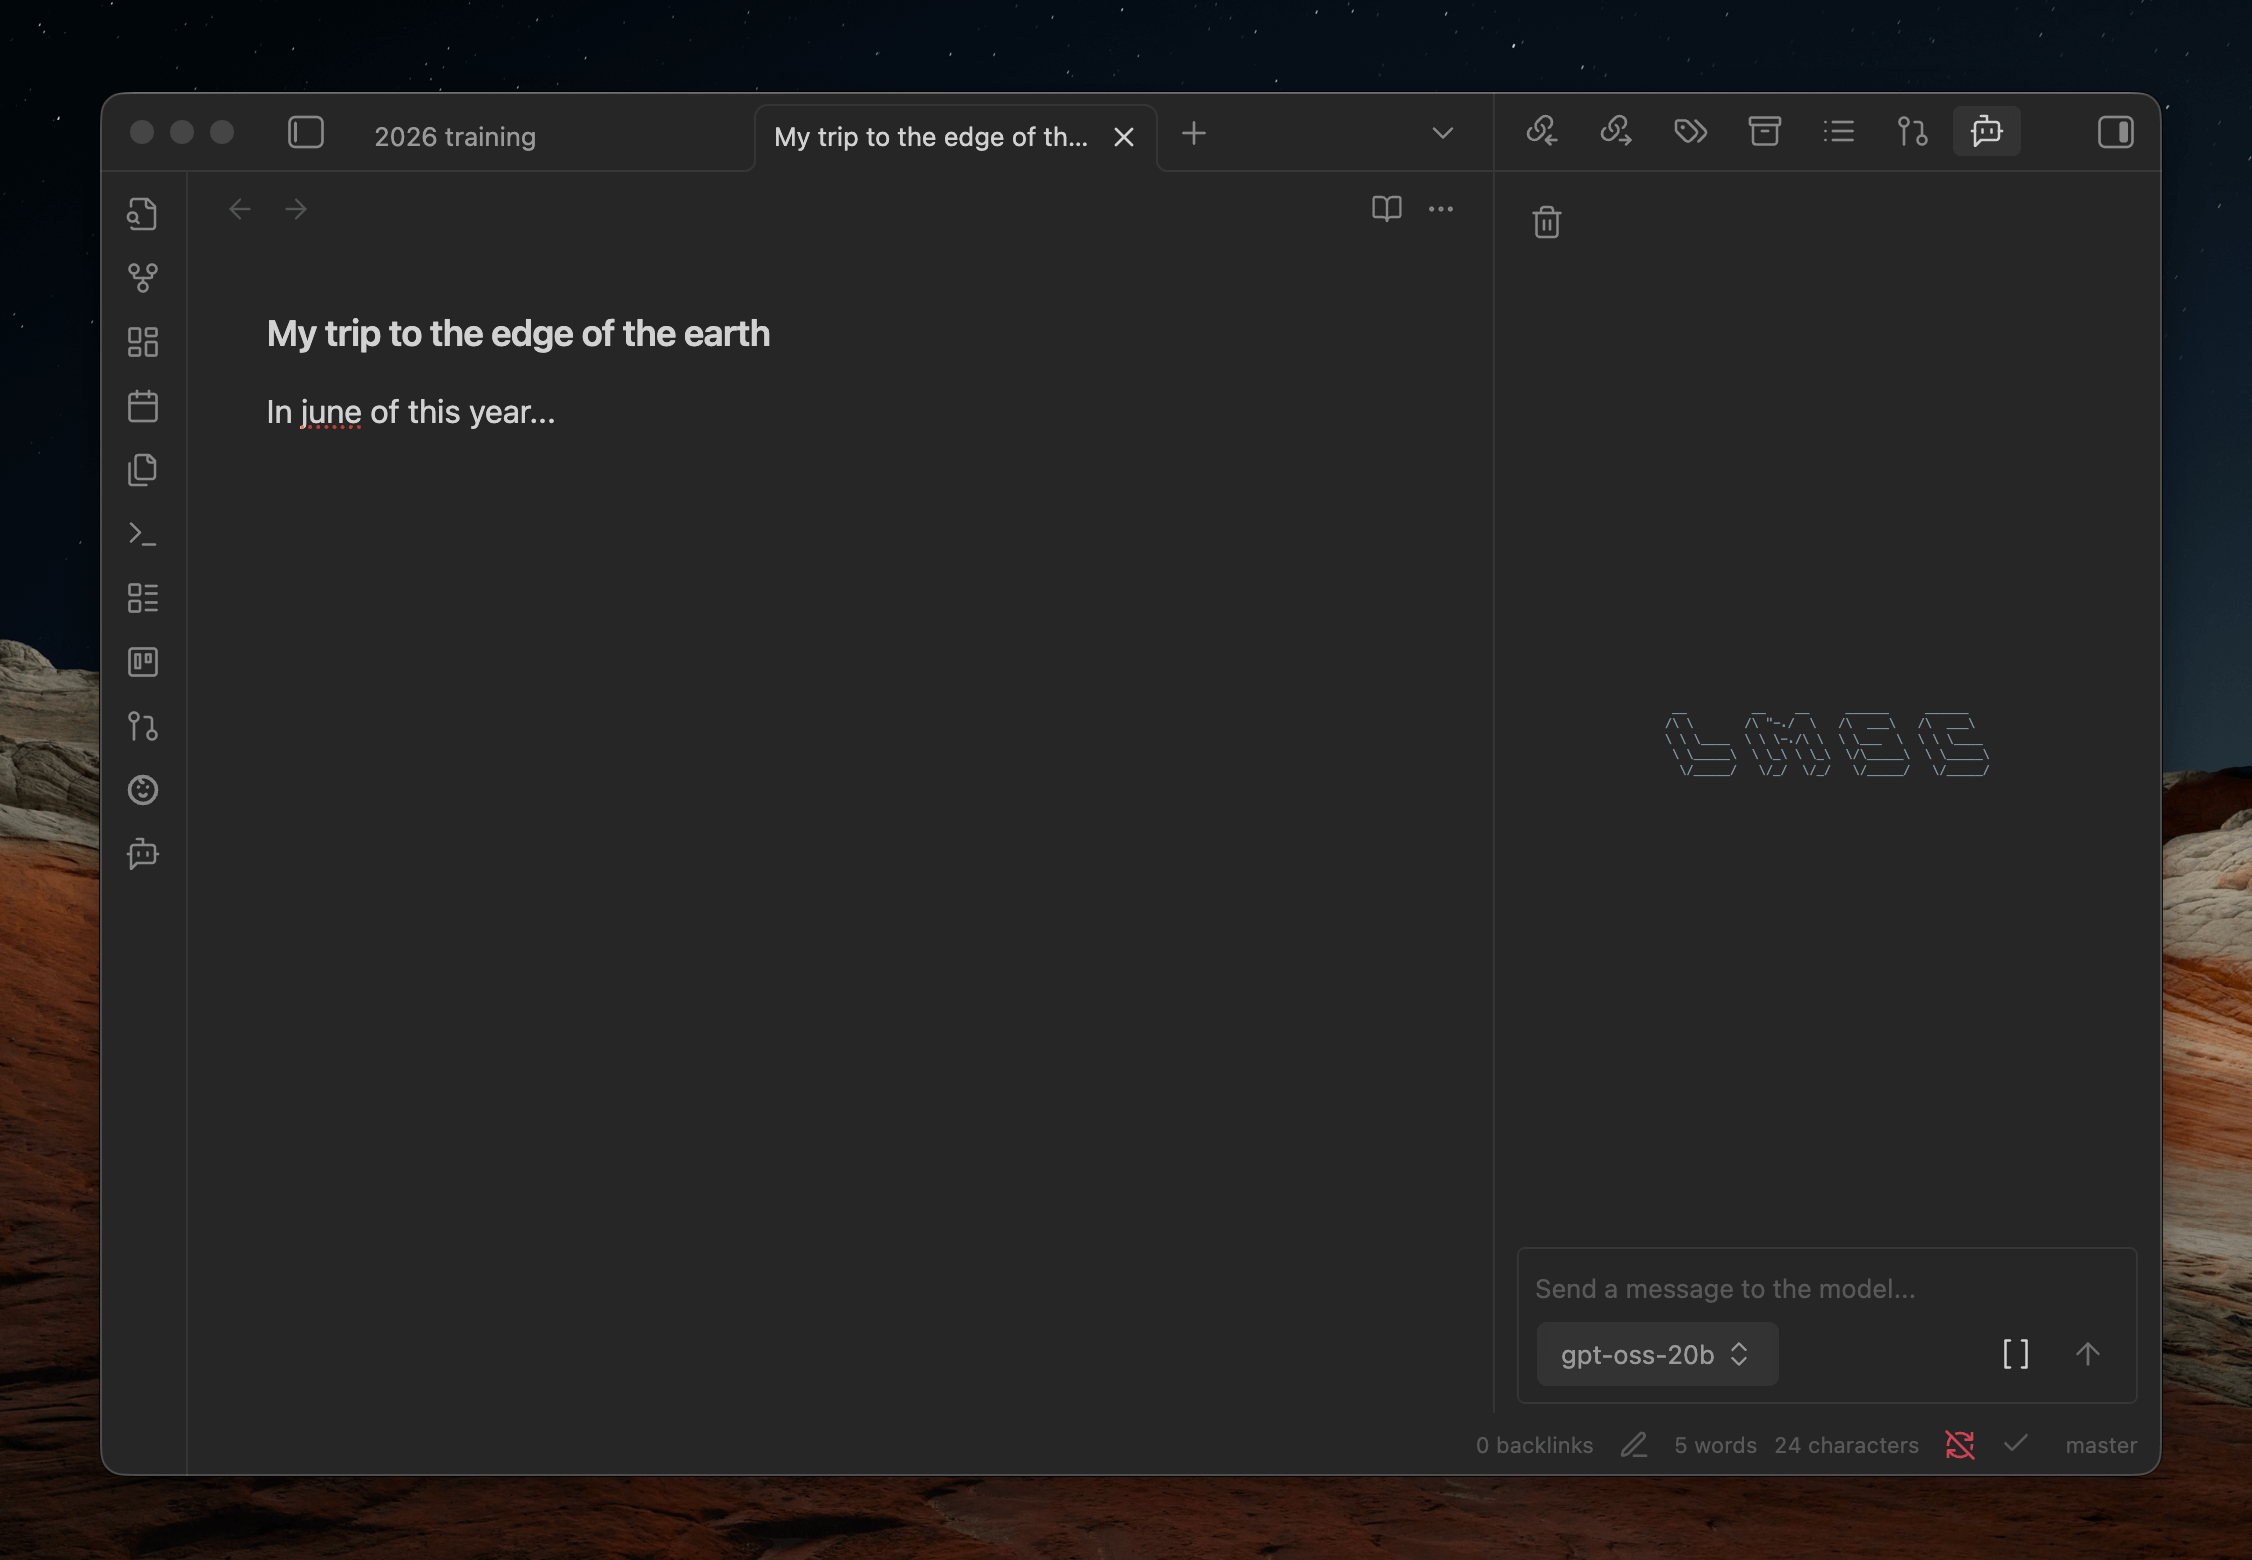Open the gpt-oss-20b model selector
Screen dimensions: 2252x1560
point(1656,1354)
